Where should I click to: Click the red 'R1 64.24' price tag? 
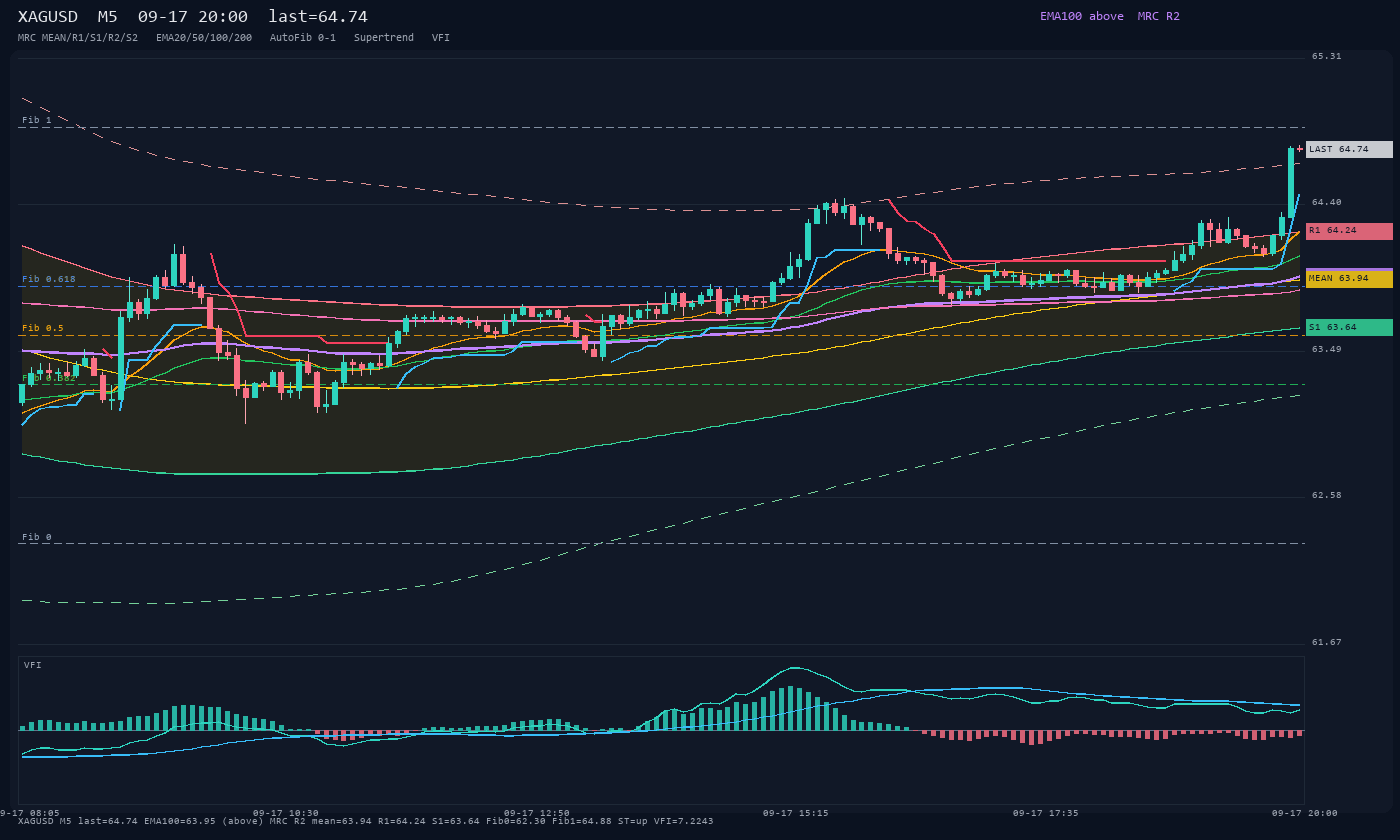pos(1349,231)
